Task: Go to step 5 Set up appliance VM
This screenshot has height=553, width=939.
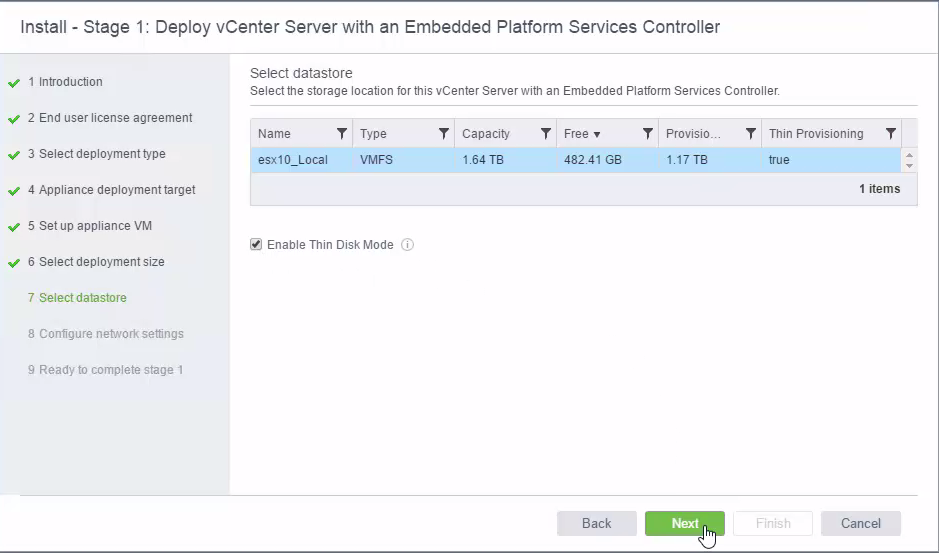Action: pyautogui.click(x=90, y=225)
